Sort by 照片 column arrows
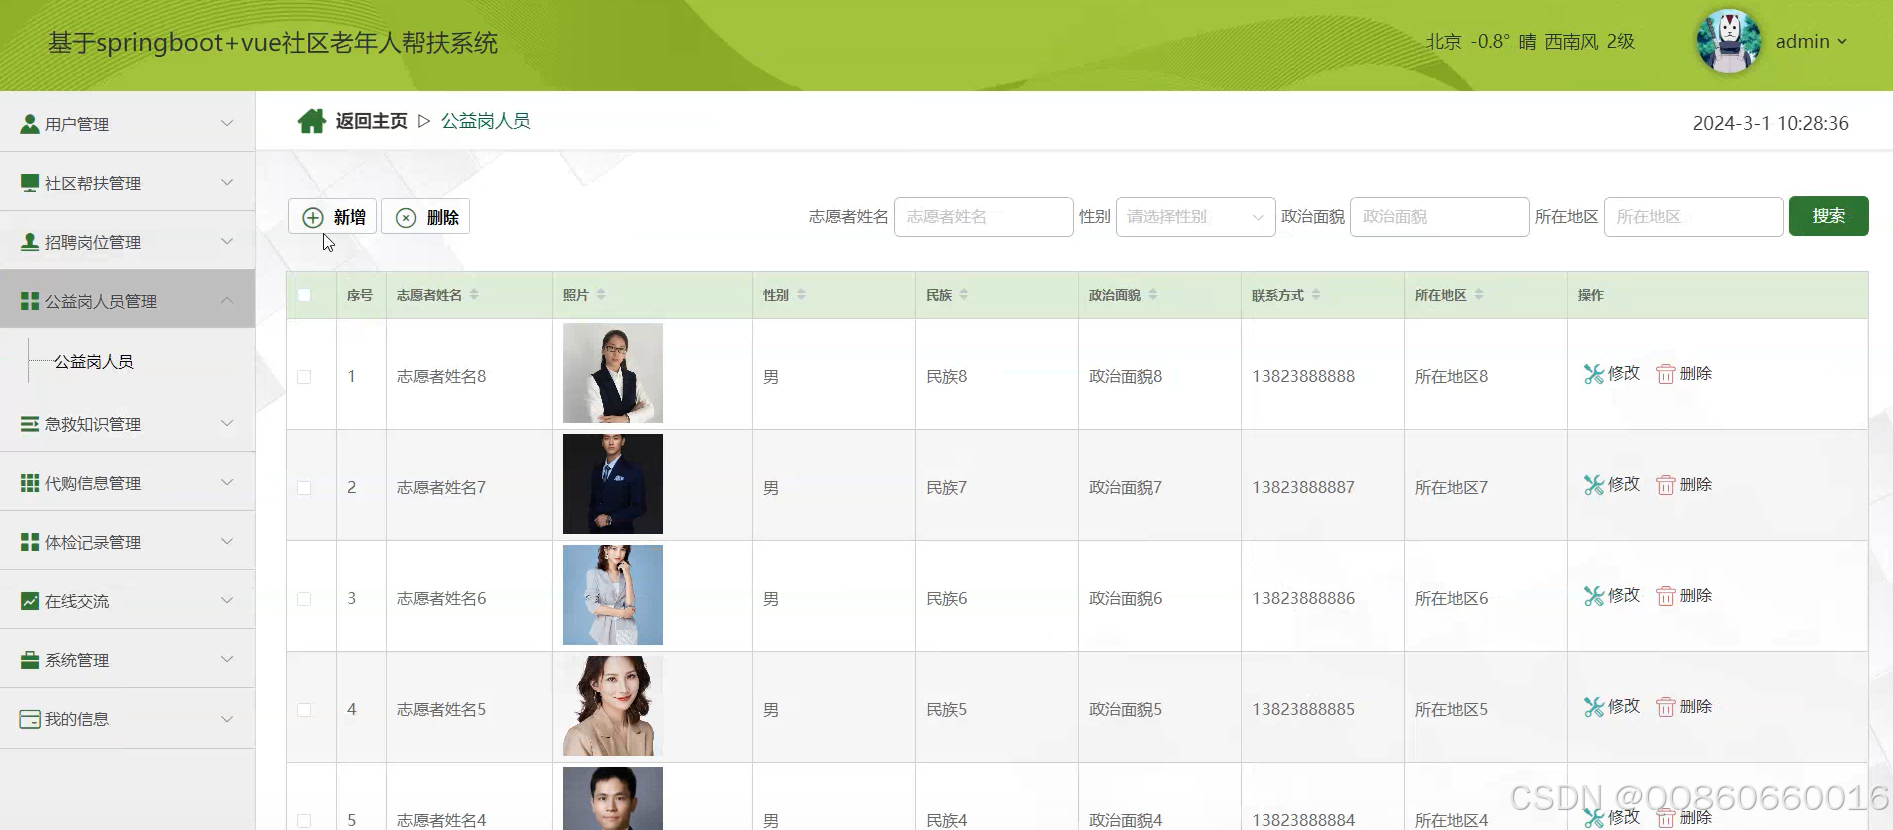The height and width of the screenshot is (830, 1893). [x=601, y=295]
